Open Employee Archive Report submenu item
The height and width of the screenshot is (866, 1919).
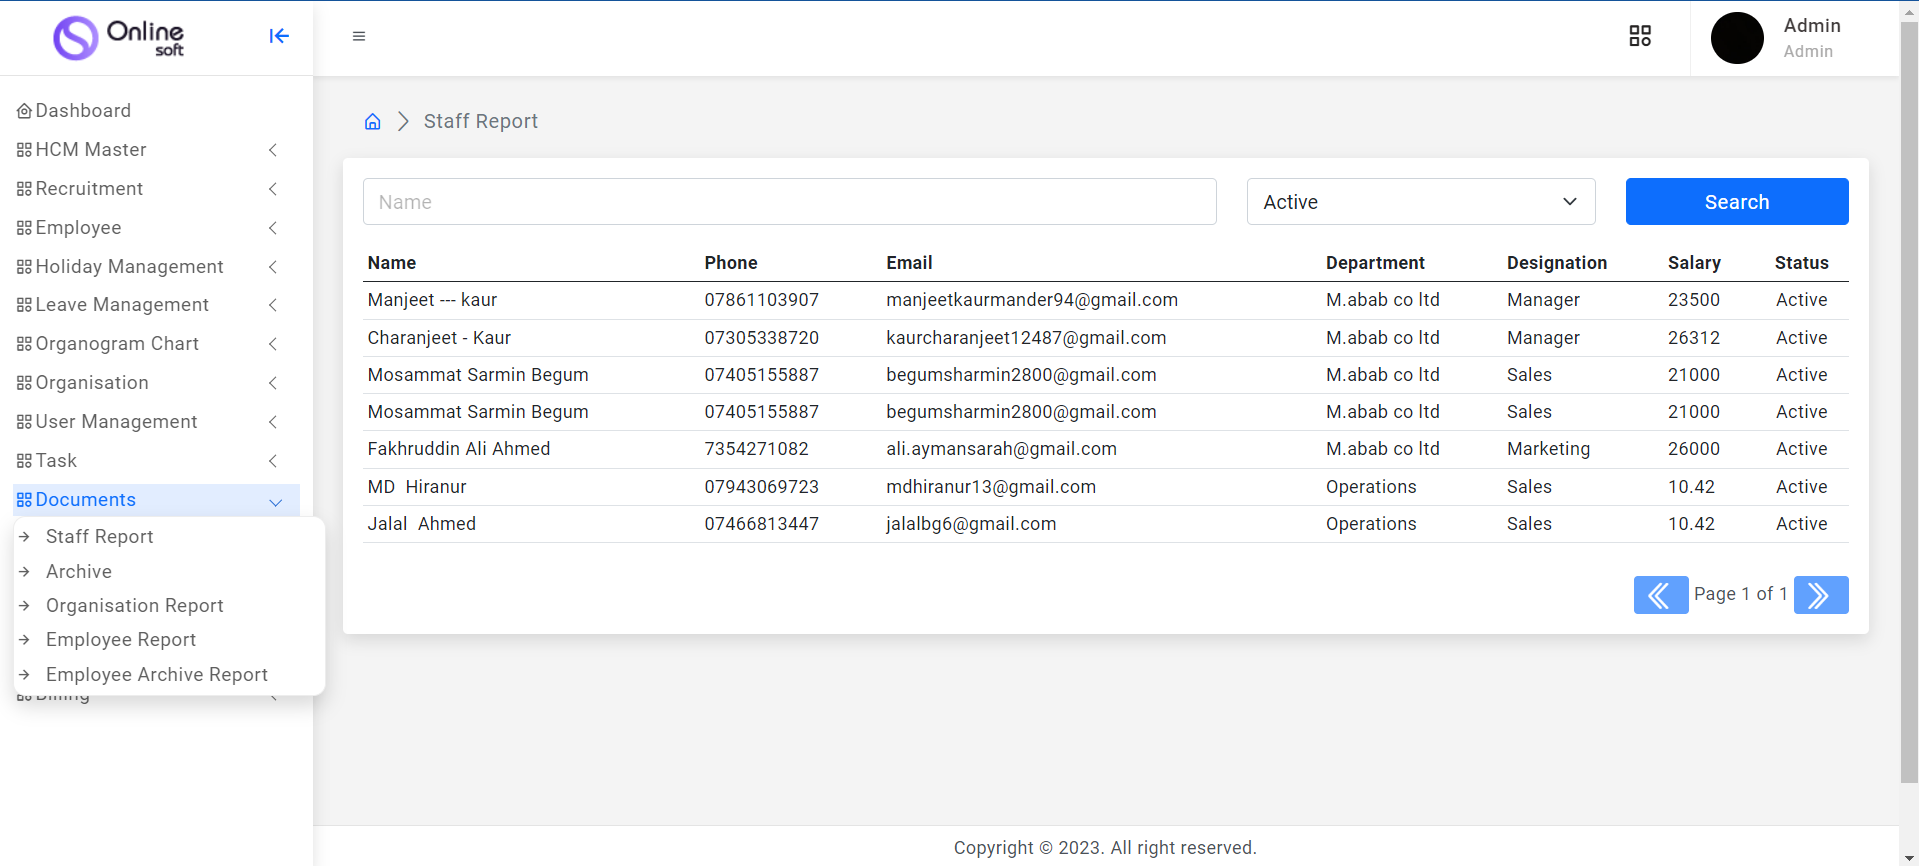coord(157,675)
